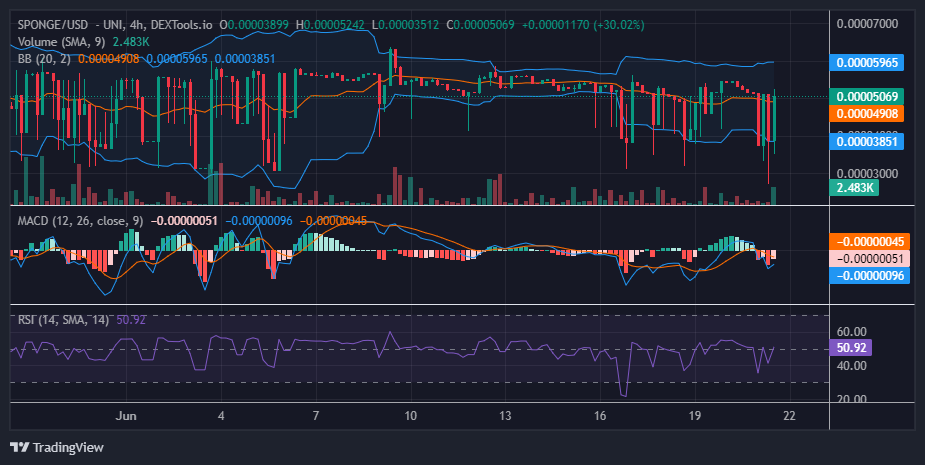Viewport: 925px width, 465px height.
Task: Click the 2.483K volume axis label
Action: point(855,188)
